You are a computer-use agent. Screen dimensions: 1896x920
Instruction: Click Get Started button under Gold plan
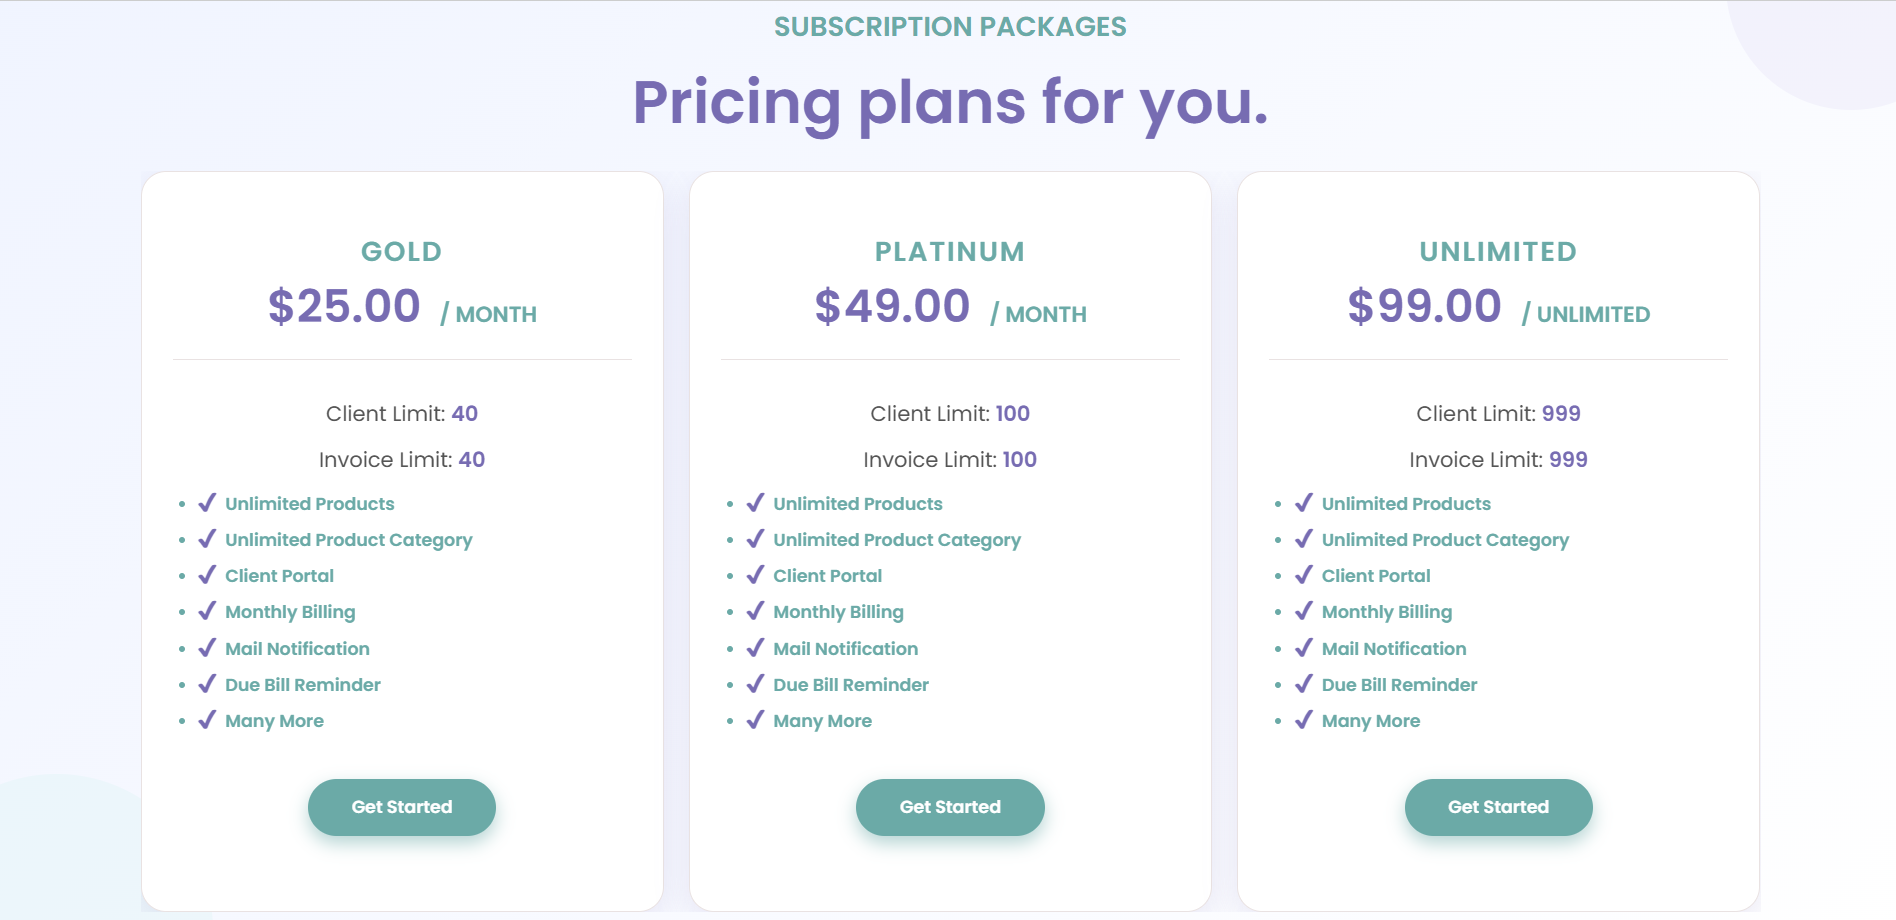[401, 807]
